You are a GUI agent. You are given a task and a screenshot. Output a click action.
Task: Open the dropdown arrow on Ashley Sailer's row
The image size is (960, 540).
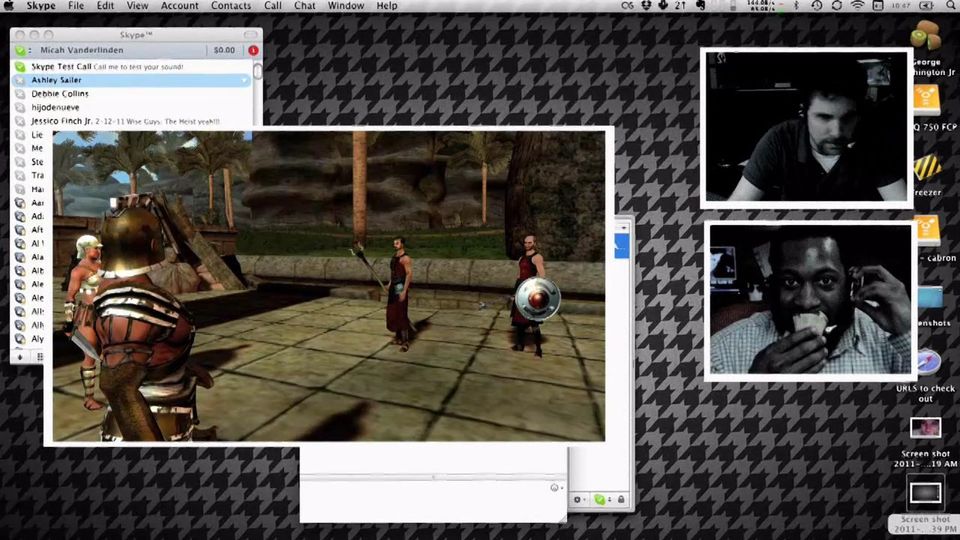[245, 80]
